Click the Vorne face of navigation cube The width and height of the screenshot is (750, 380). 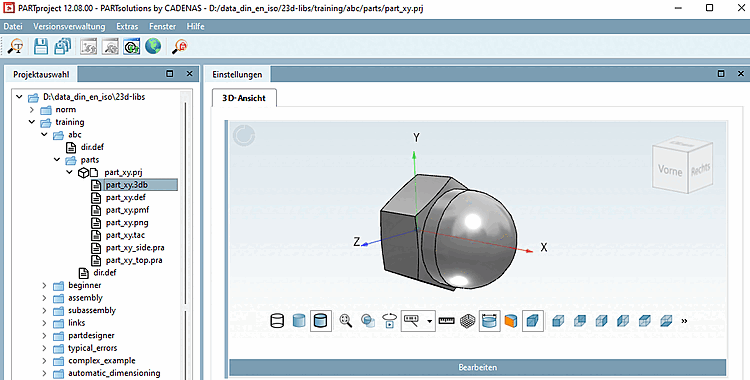[670, 170]
